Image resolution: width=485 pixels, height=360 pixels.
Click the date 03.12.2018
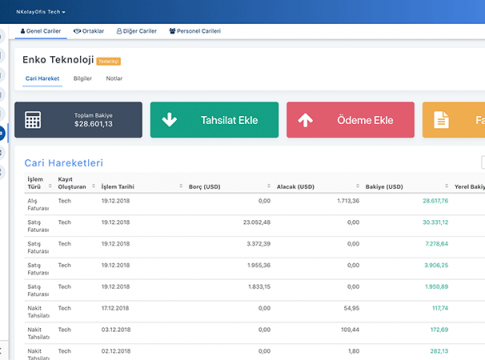click(x=116, y=330)
